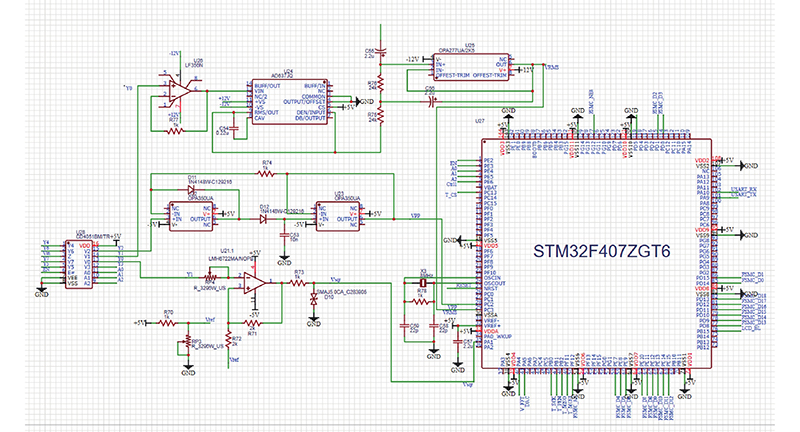Viewport: 800px width, 432px height.
Task: Select the LMH6722MA op-amp triangle
Action: [254, 283]
